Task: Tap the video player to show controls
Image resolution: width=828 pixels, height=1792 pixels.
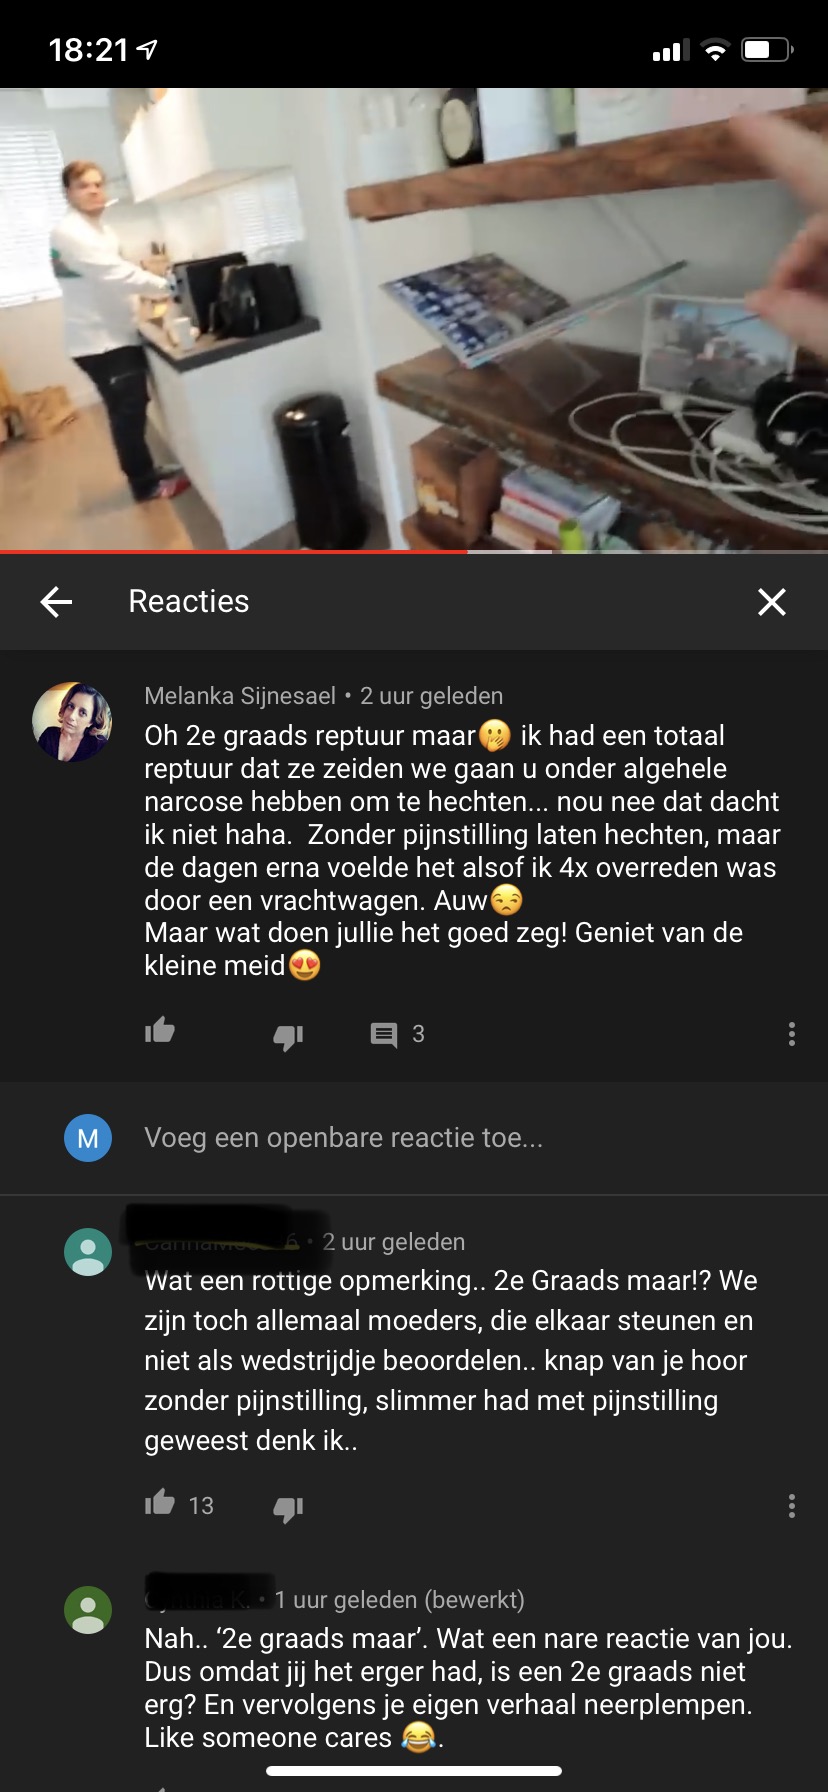Action: pyautogui.click(x=414, y=318)
